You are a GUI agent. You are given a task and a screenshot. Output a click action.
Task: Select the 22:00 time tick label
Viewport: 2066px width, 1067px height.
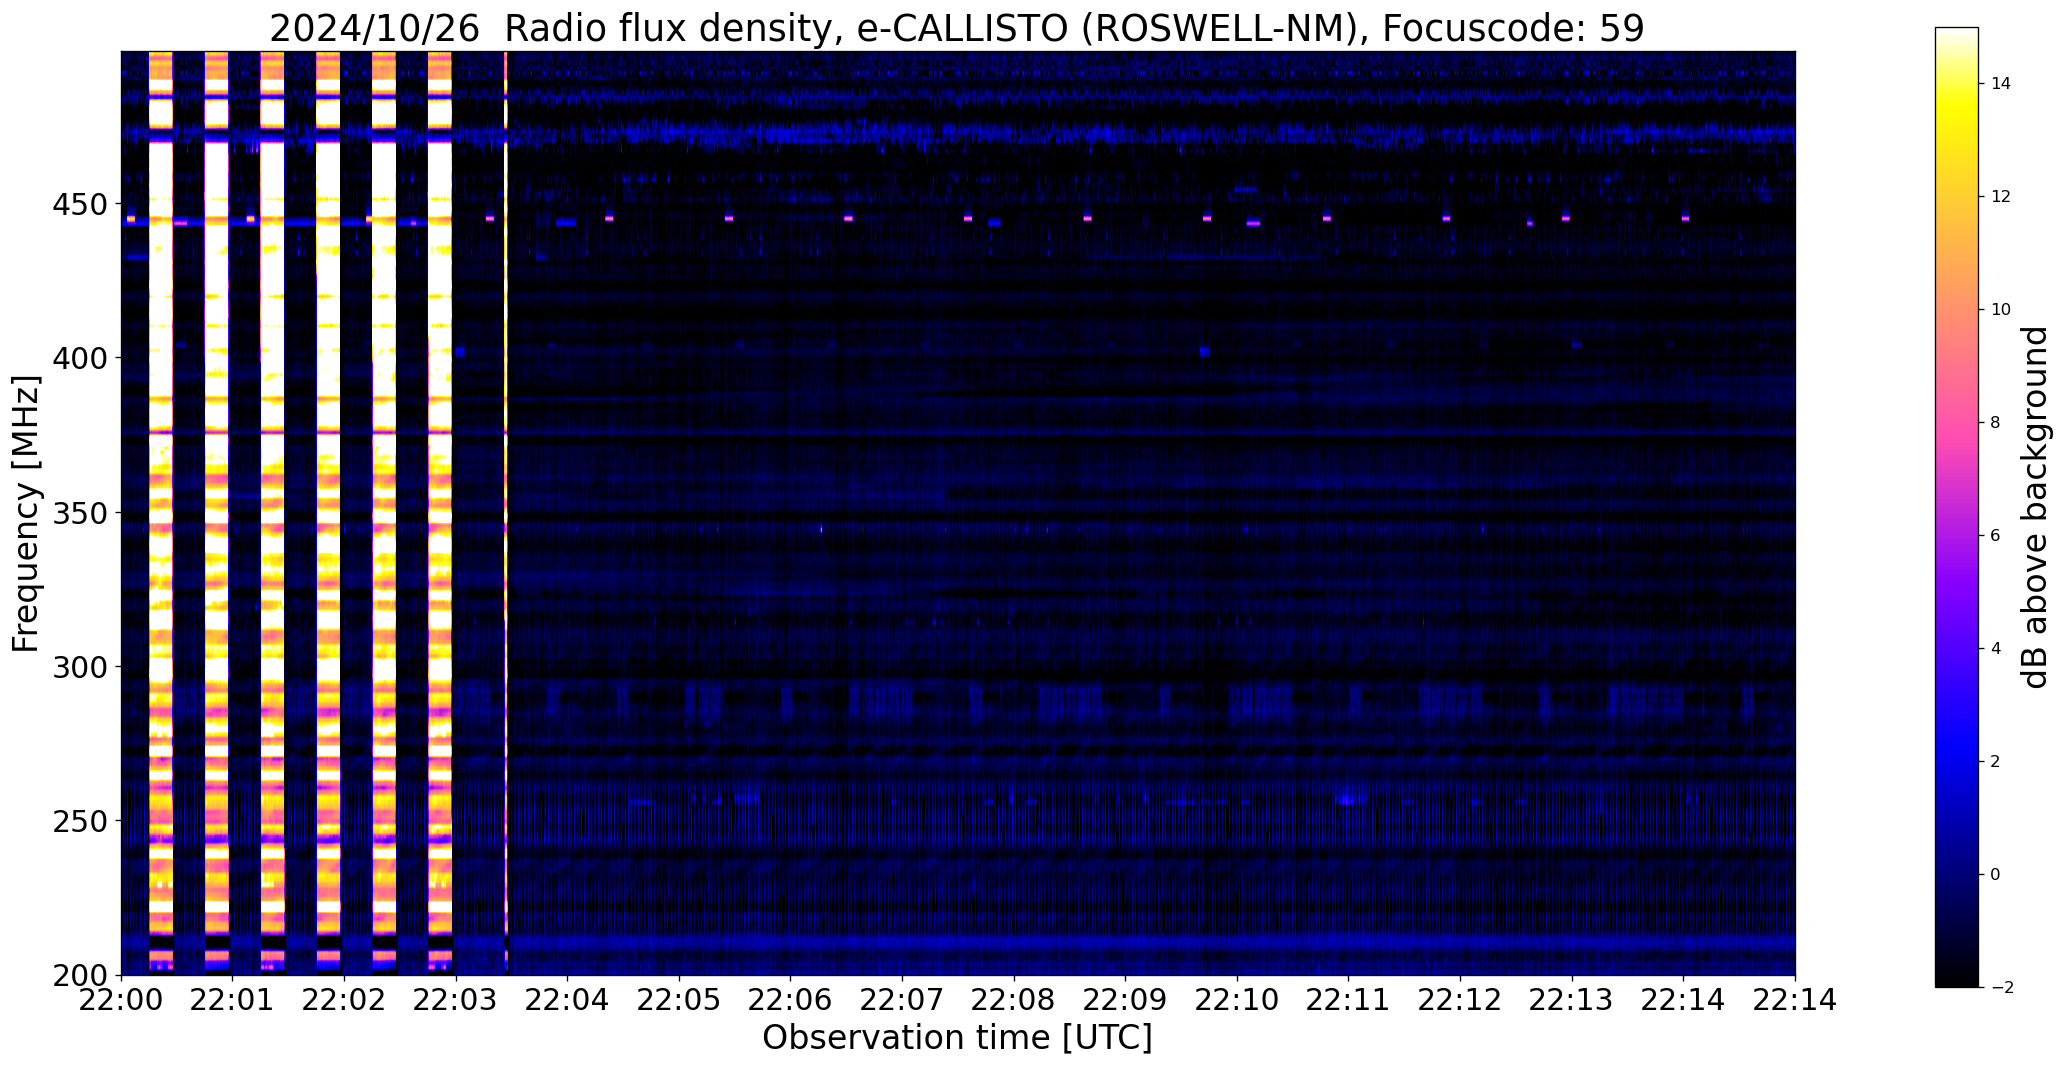coord(122,1000)
